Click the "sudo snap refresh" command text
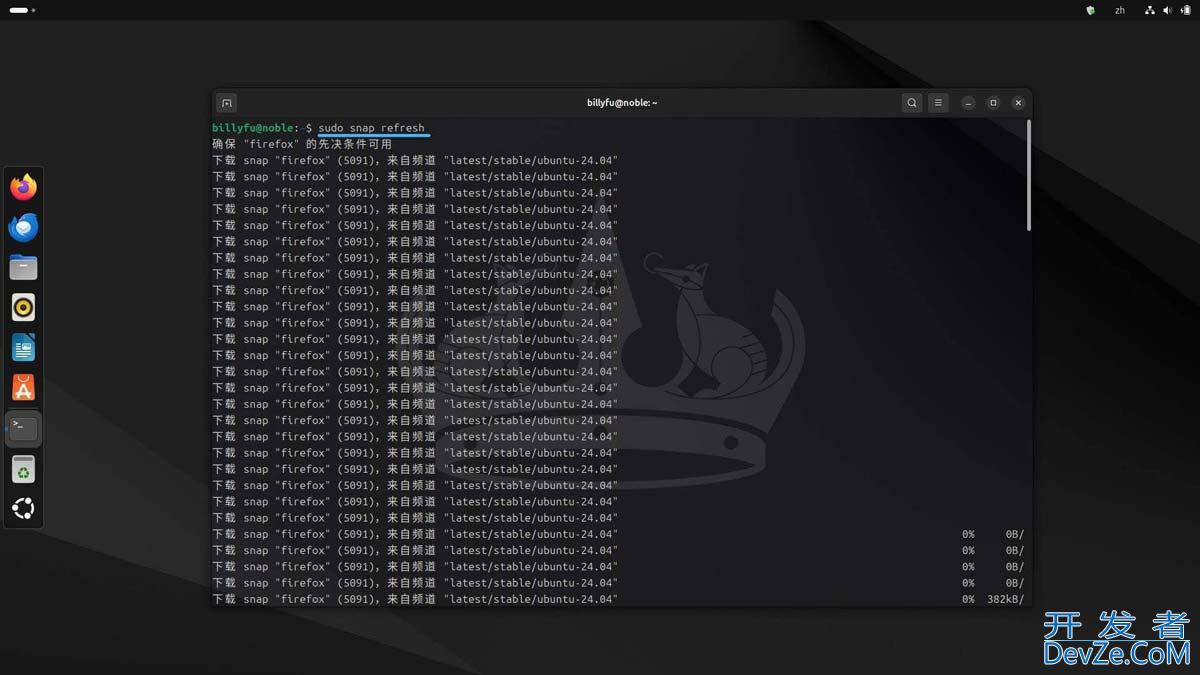The image size is (1200, 675). pyautogui.click(x=371, y=128)
